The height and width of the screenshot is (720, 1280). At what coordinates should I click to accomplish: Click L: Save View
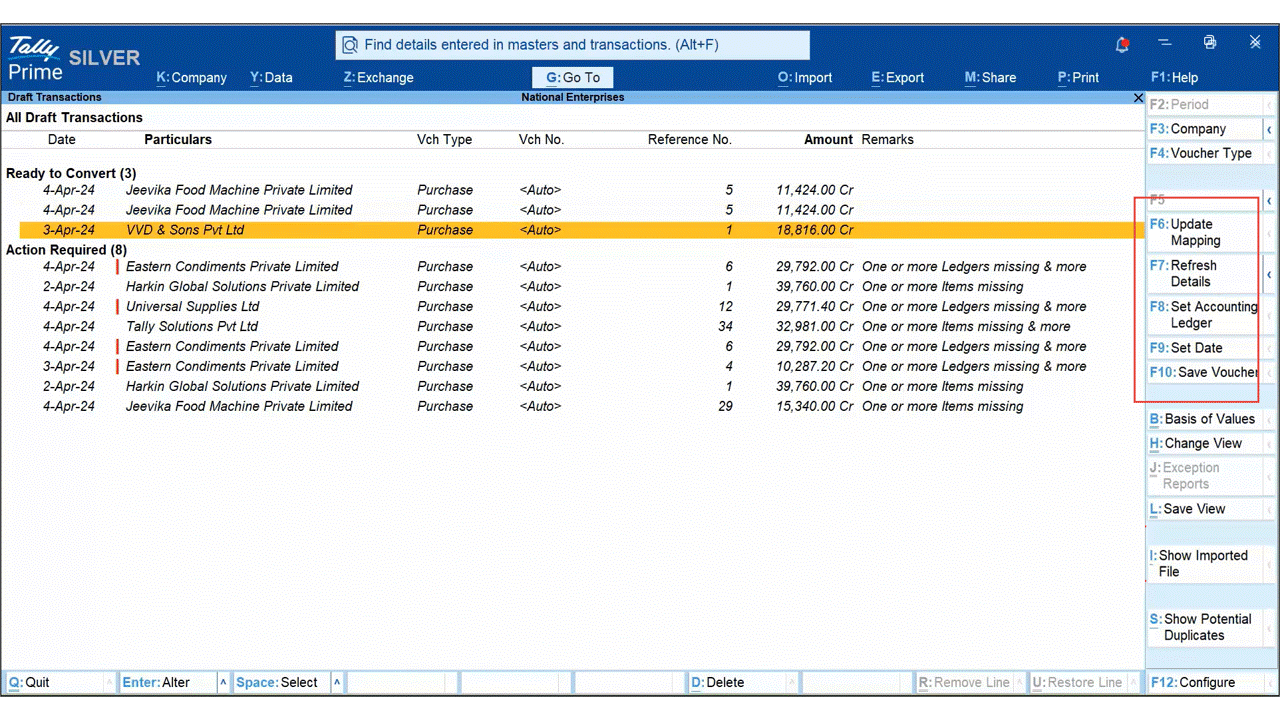coord(1205,509)
